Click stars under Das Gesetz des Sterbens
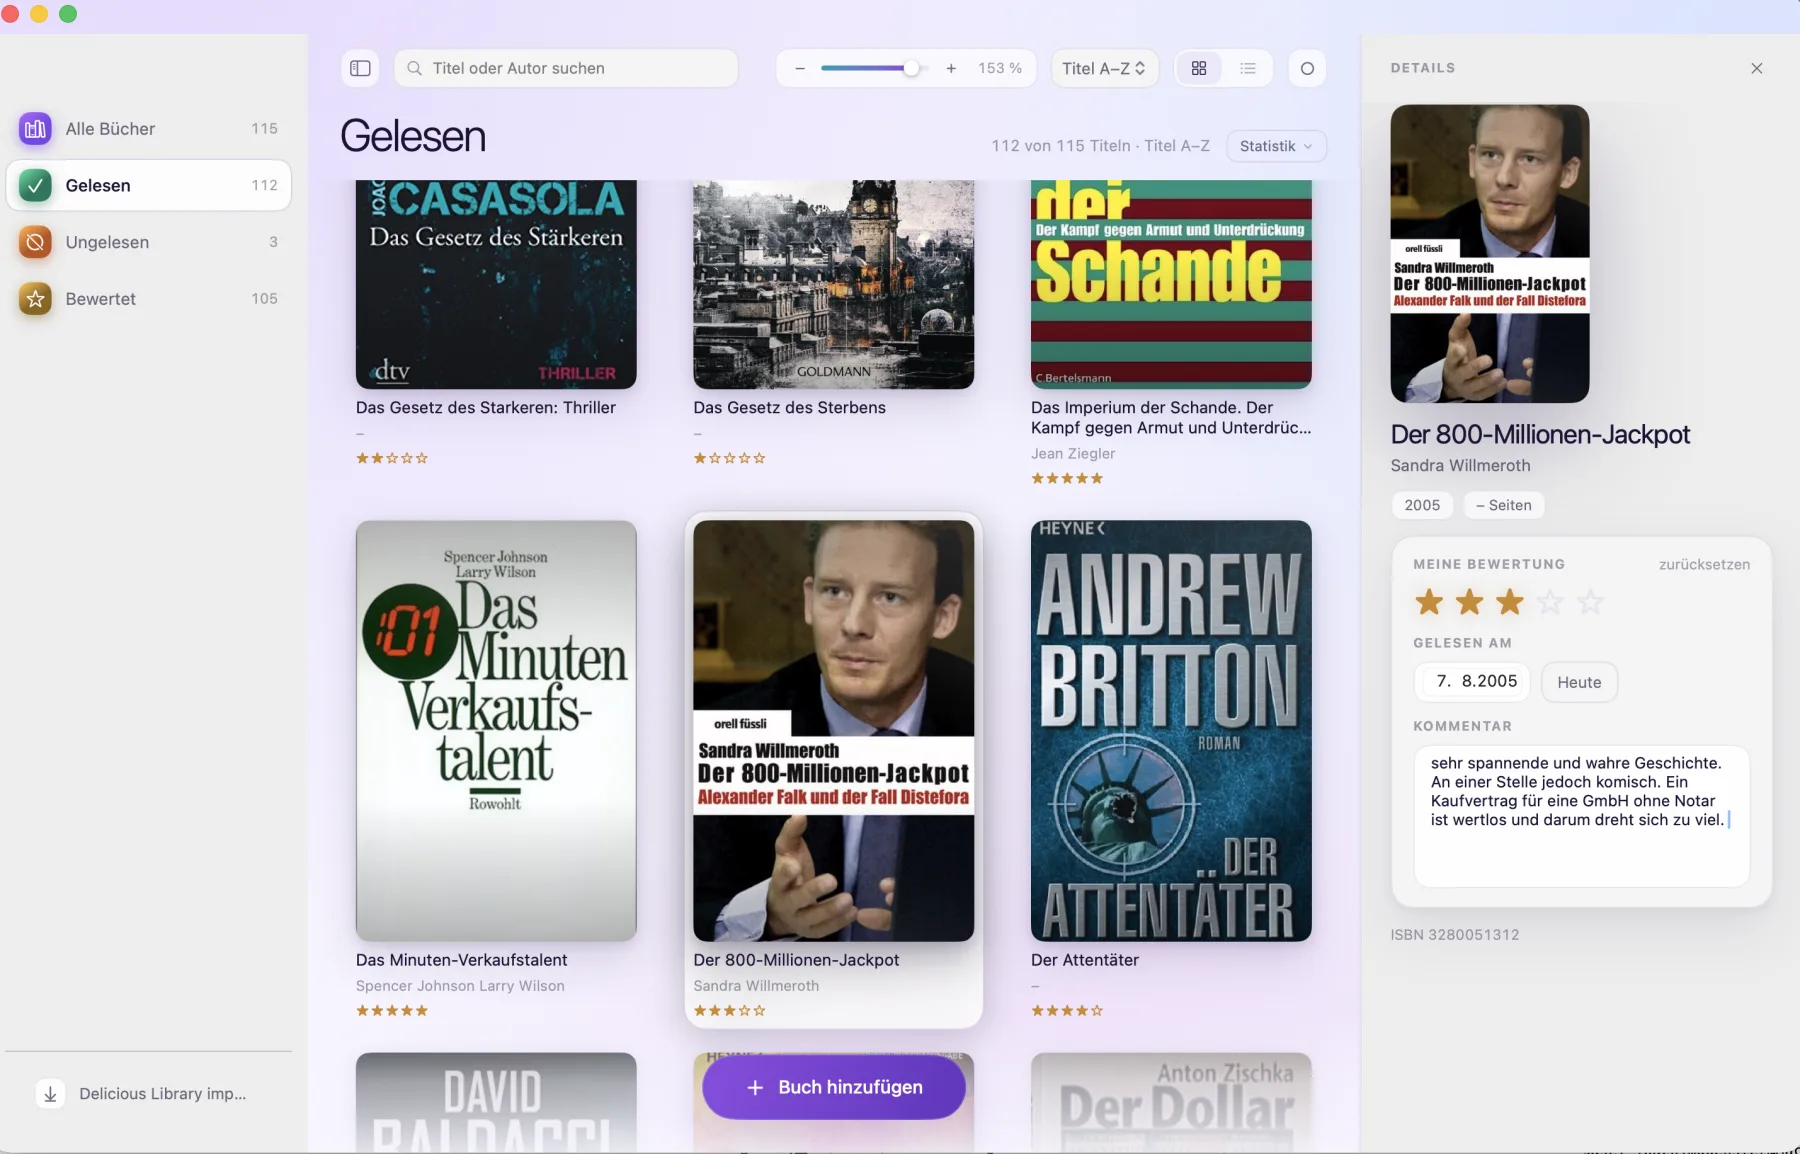 pyautogui.click(x=730, y=458)
